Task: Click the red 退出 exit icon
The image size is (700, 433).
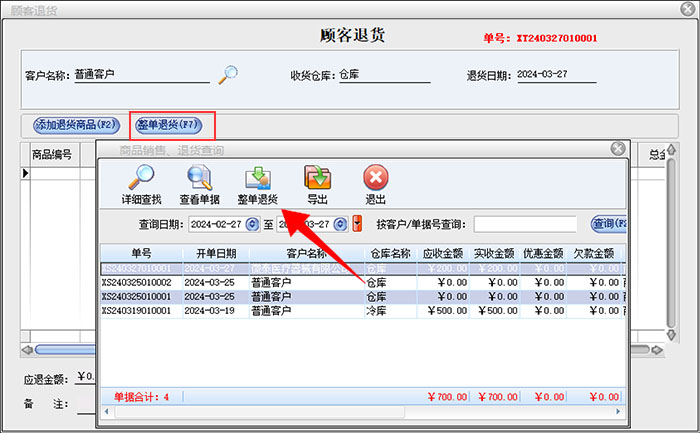Action: (376, 178)
